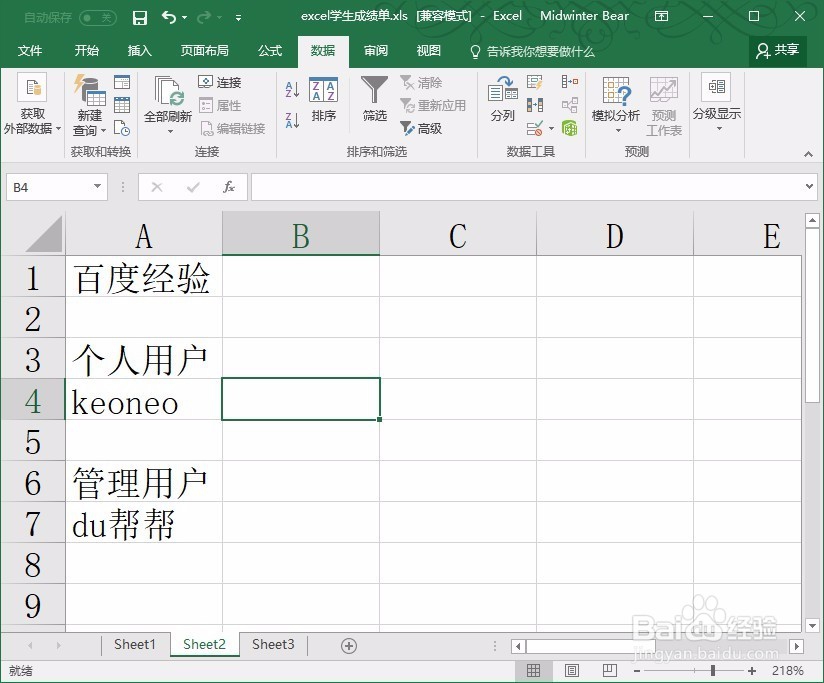This screenshot has height=683, width=824.
Task: Click 分列 text to columns
Action: coord(502,99)
